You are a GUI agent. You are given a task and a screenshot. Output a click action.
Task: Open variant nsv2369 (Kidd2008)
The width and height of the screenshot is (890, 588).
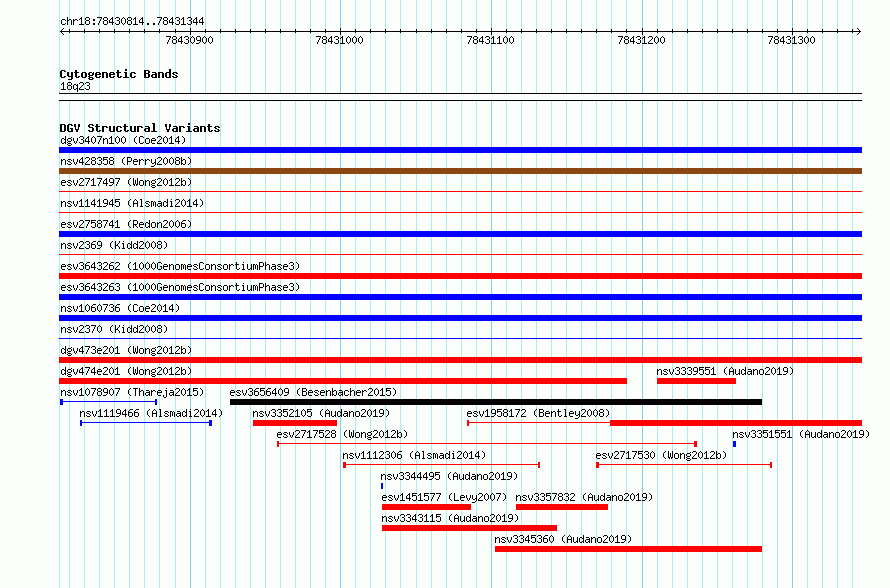pyautogui.click(x=114, y=245)
